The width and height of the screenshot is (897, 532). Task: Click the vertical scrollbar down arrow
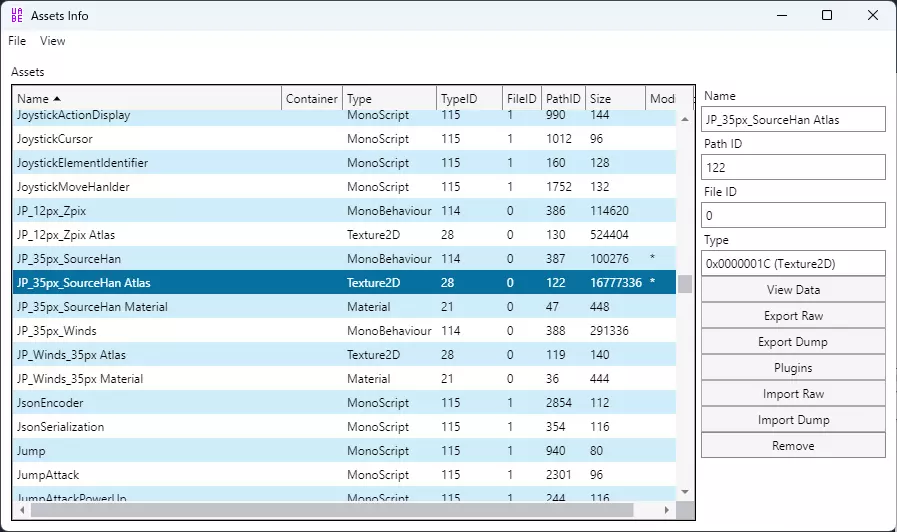[685, 492]
